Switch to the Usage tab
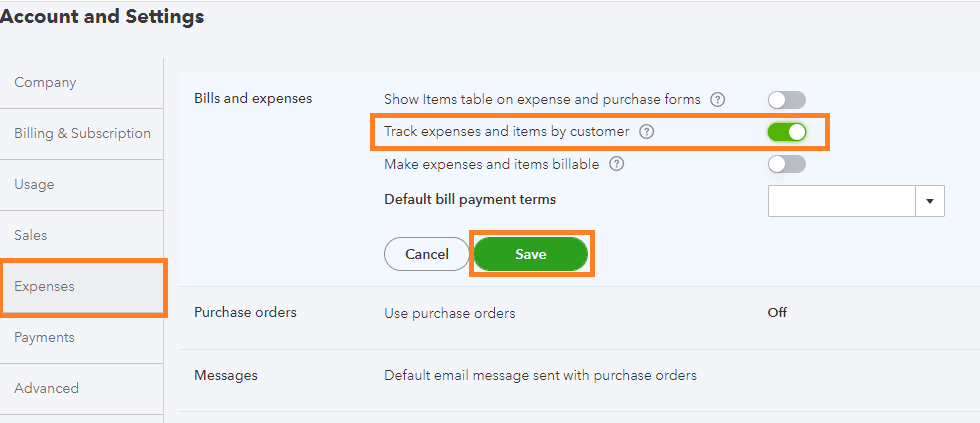Viewport: 980px width, 423px height. (34, 185)
